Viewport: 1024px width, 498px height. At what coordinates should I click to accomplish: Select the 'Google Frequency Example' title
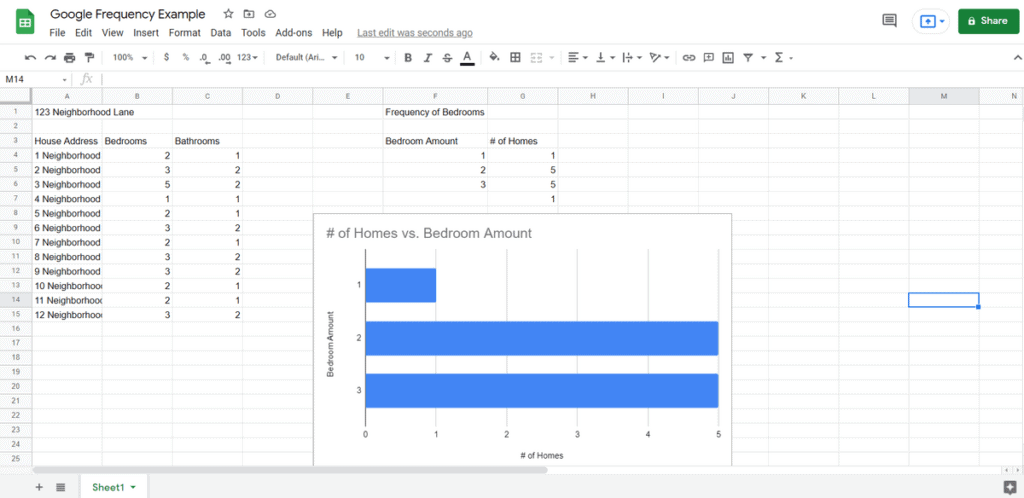128,14
